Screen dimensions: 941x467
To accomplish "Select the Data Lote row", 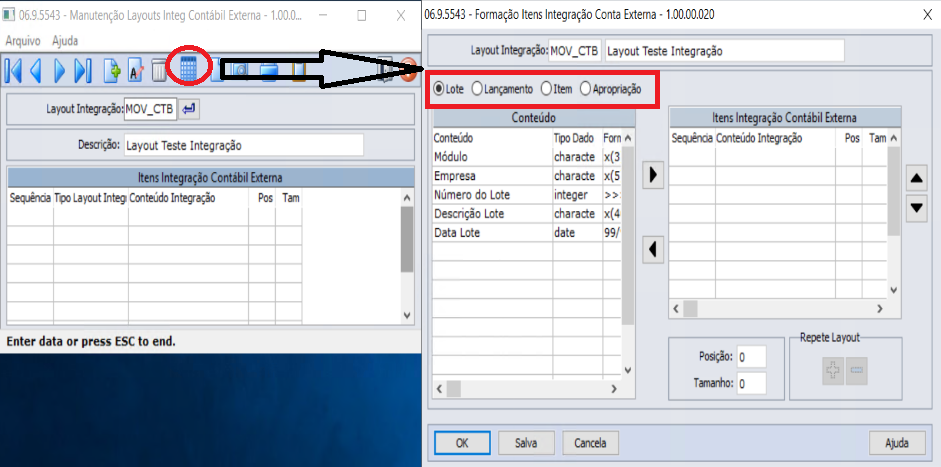I will [x=528, y=233].
